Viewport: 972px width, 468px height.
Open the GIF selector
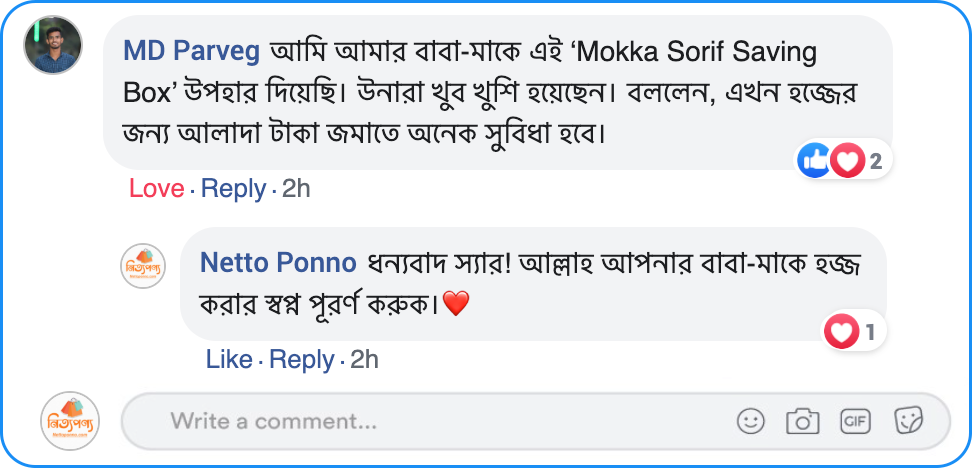tap(855, 421)
